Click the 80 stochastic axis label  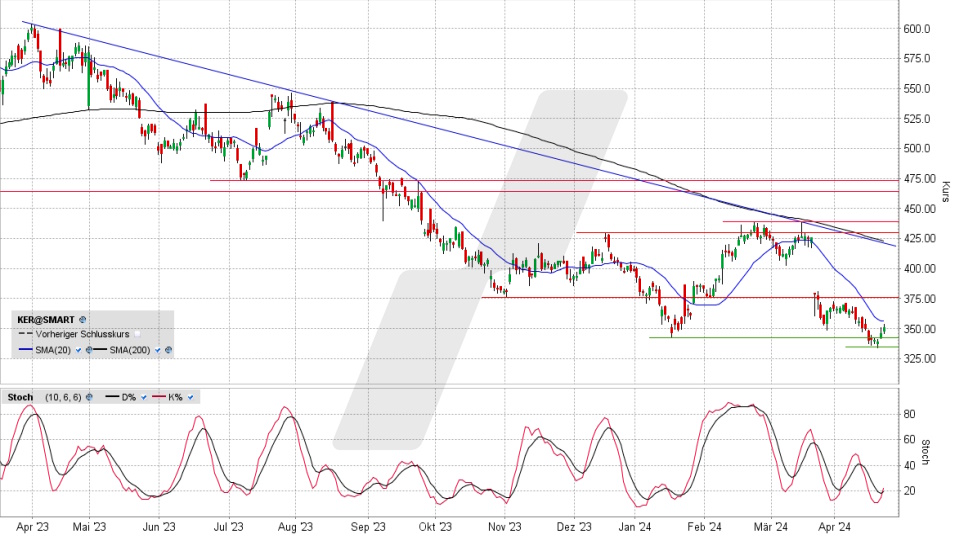point(909,414)
